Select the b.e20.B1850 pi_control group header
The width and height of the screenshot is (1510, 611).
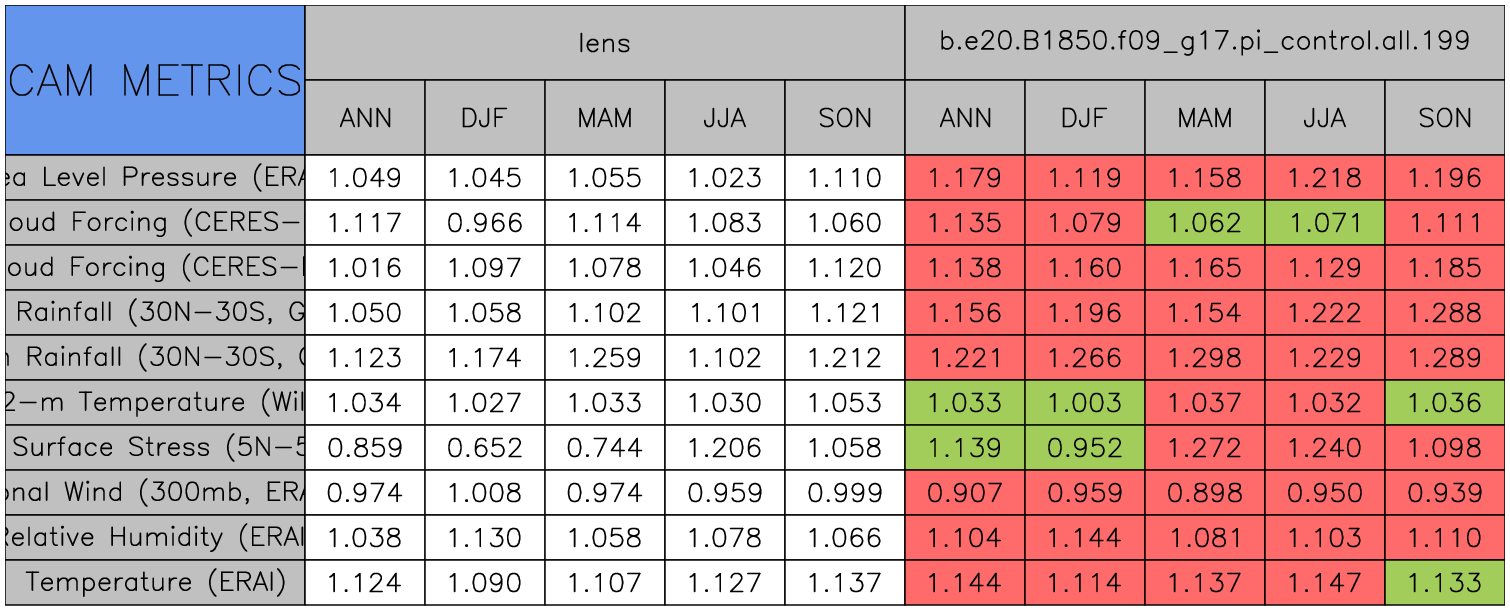pos(1204,42)
